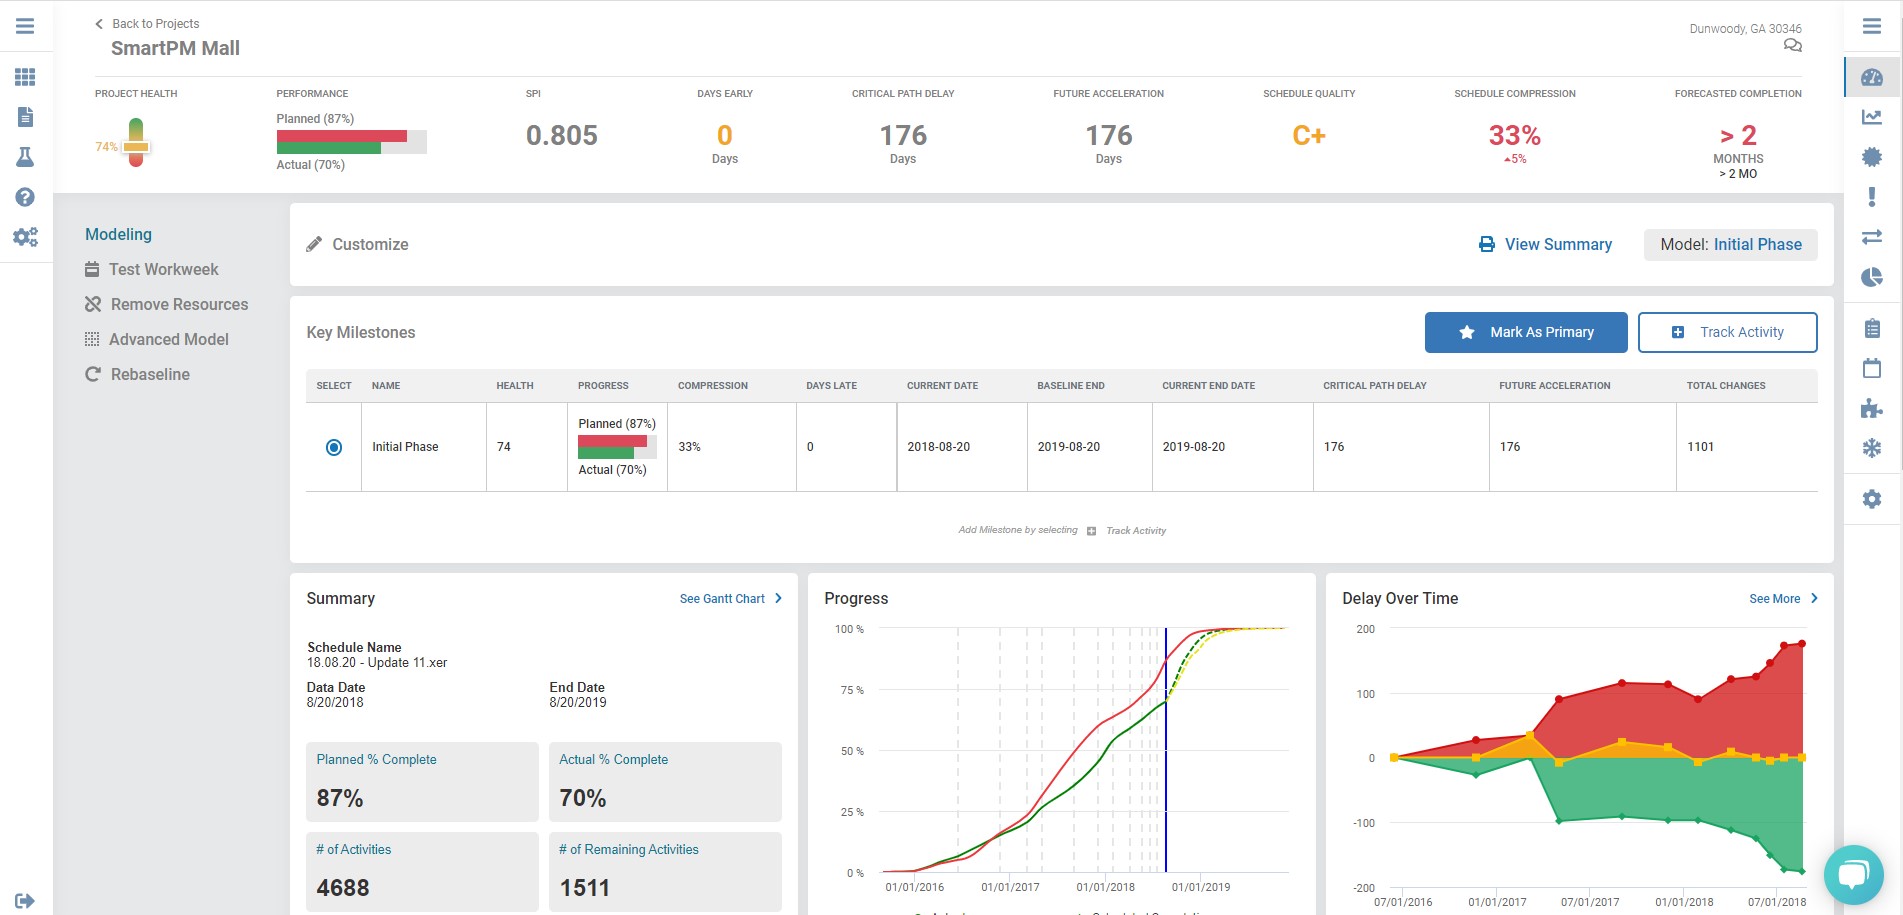1903x915 pixels.
Task: Open the pie chart panel from the right sidebar
Action: [1871, 277]
